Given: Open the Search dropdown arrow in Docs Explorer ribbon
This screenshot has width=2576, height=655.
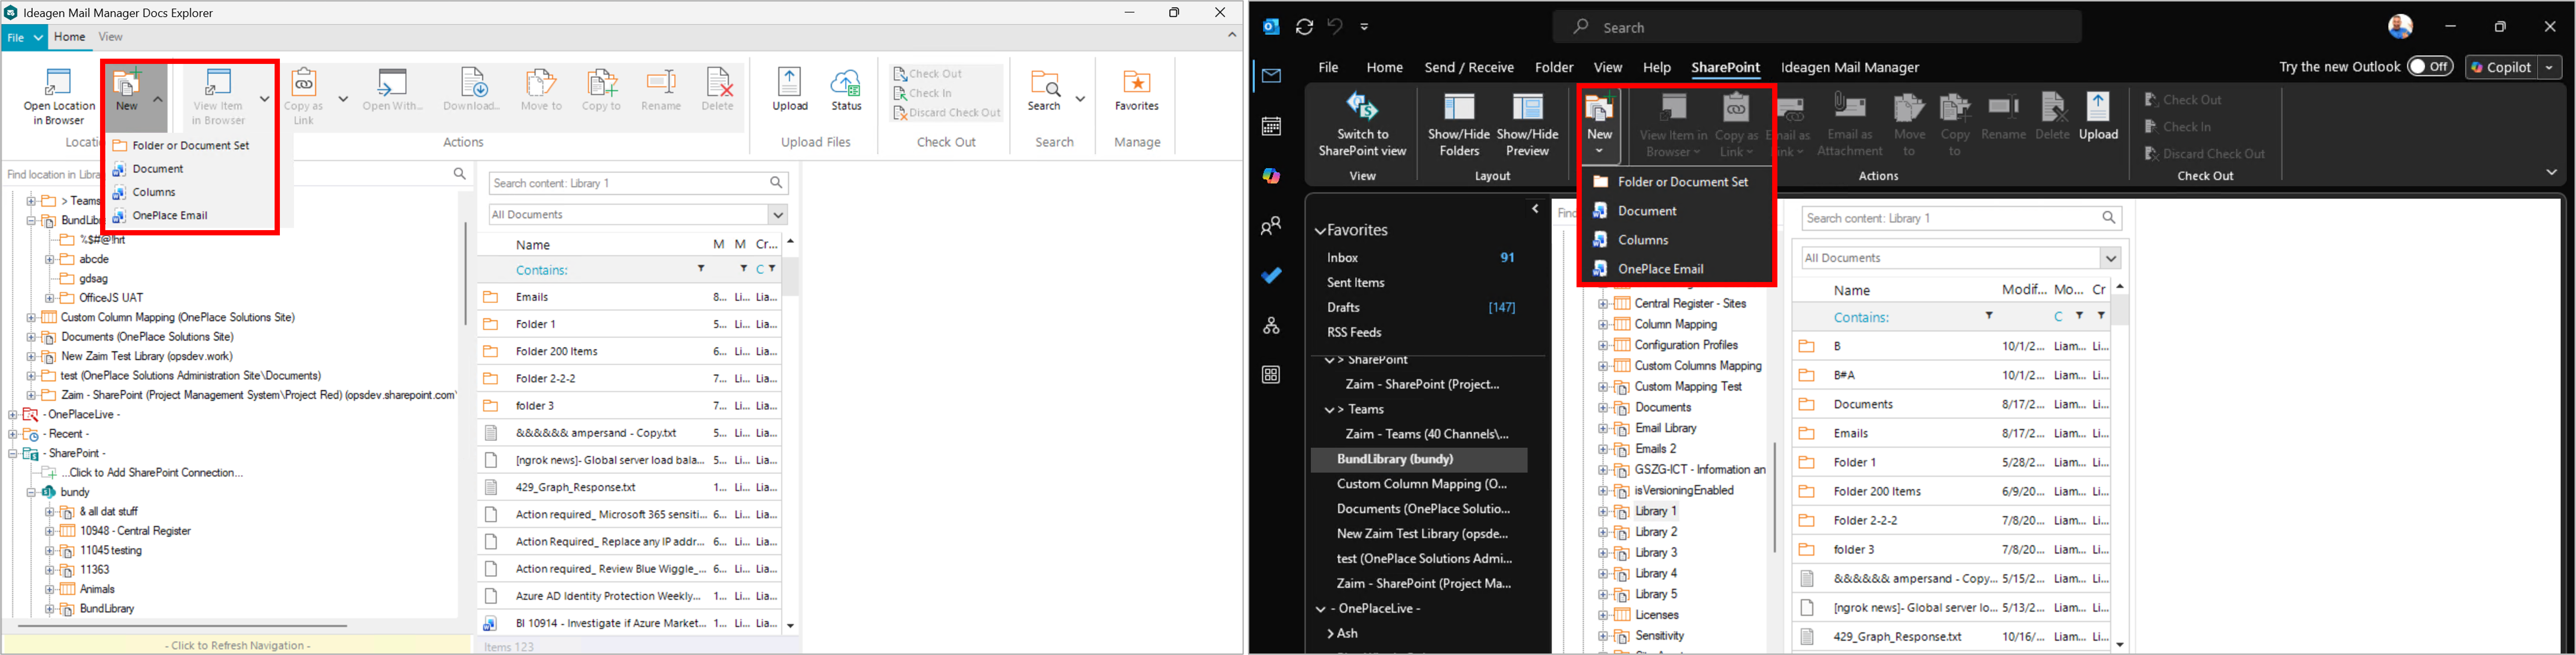Looking at the screenshot, I should pos(1080,99).
